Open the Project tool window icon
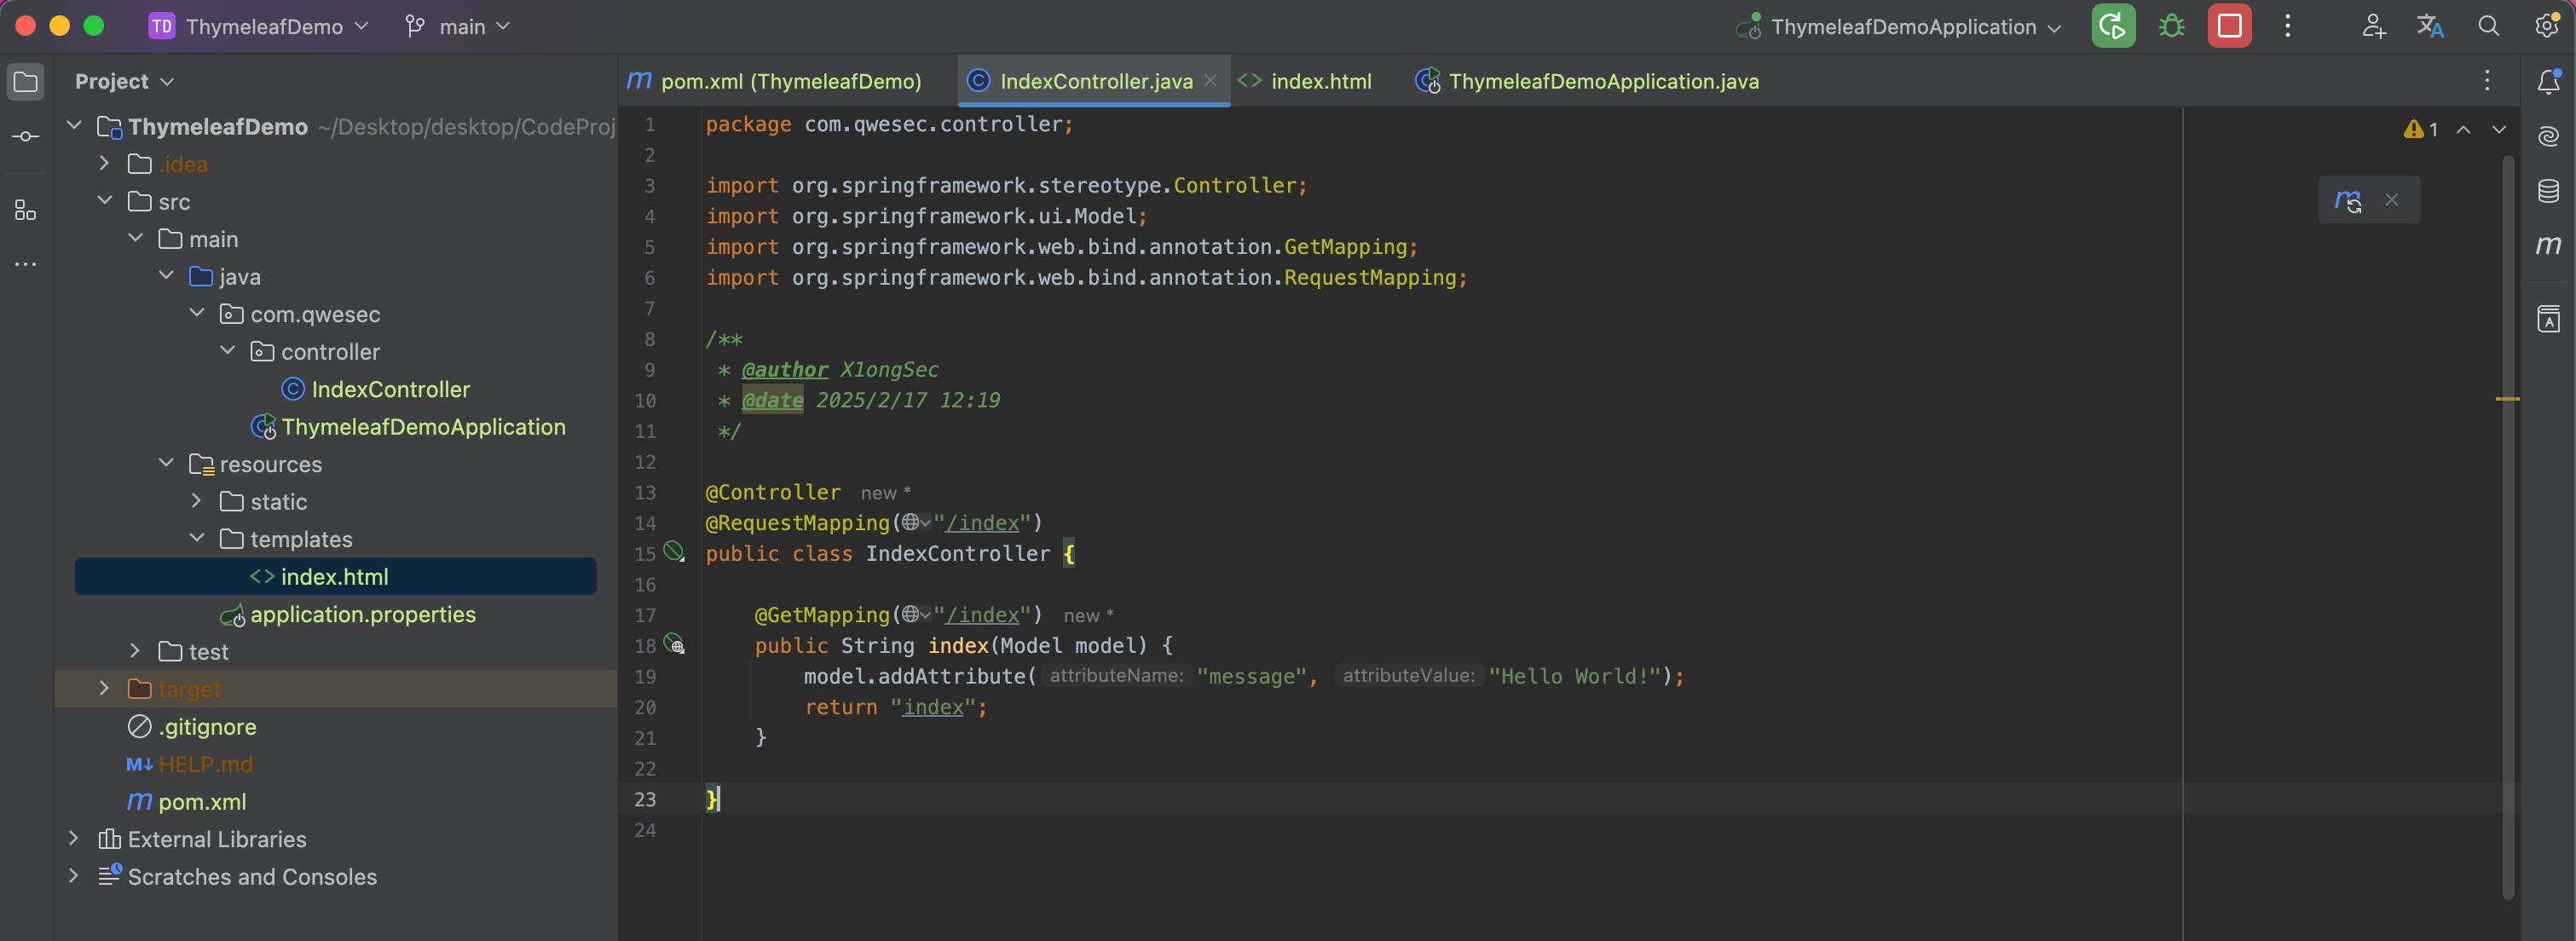 pyautogui.click(x=26, y=82)
